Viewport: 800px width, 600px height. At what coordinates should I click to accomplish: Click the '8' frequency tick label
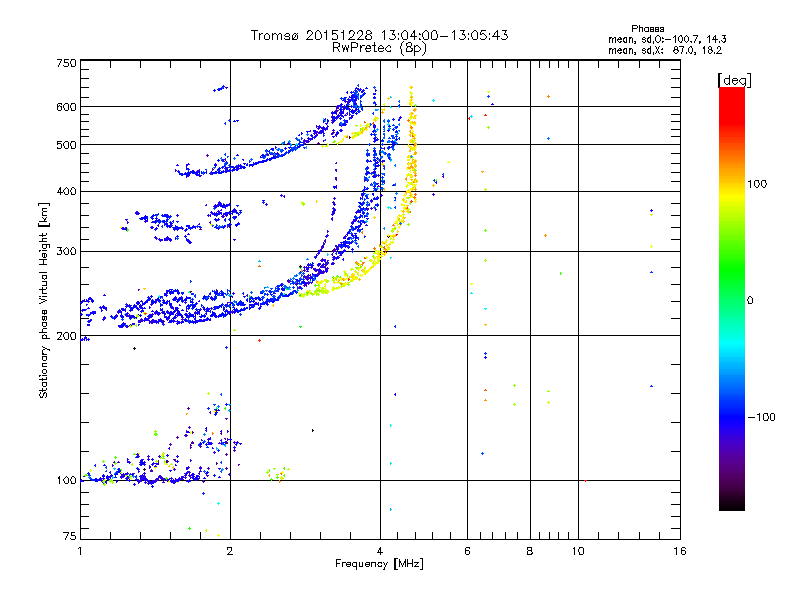[x=530, y=551]
